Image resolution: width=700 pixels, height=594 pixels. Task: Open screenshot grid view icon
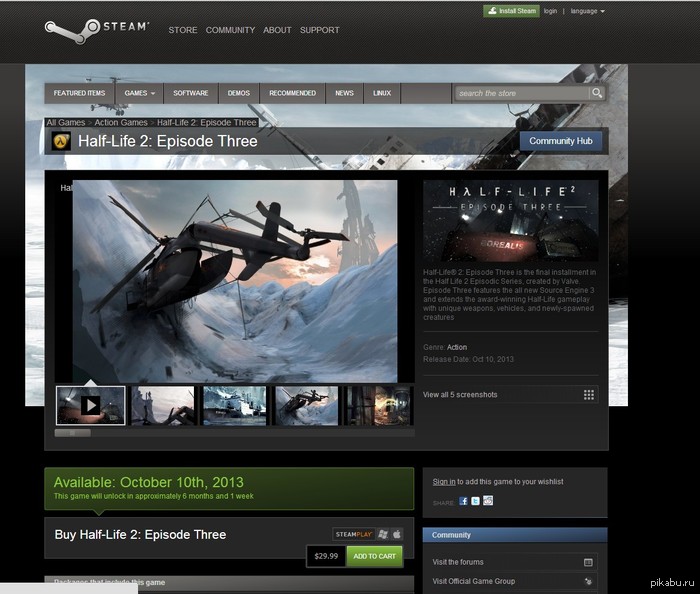click(x=588, y=395)
